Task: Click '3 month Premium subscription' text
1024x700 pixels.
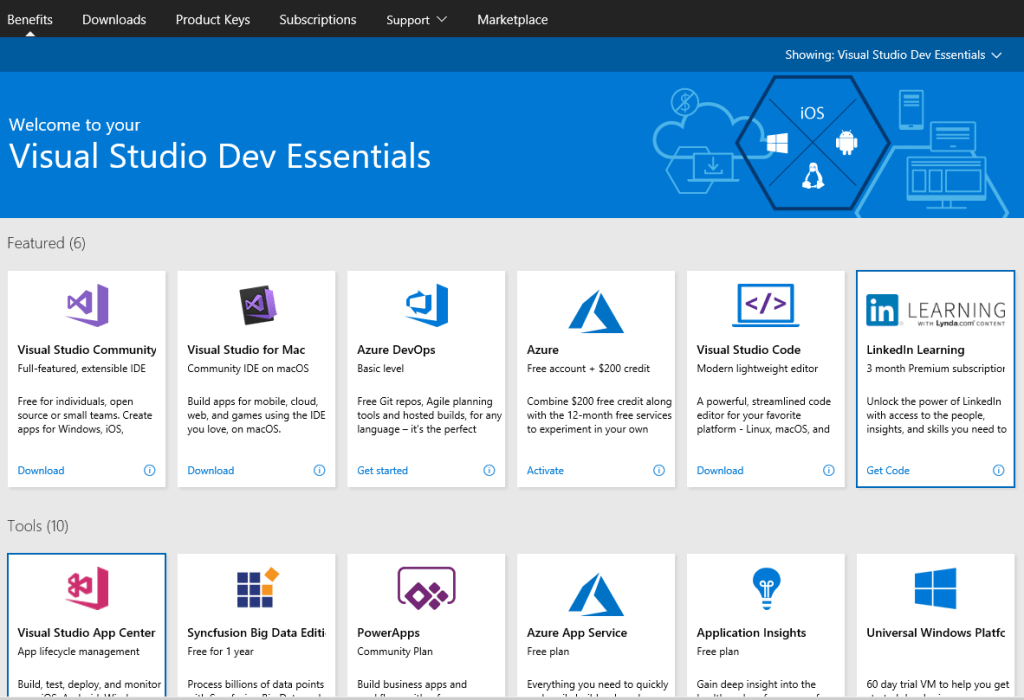Action: (x=935, y=369)
